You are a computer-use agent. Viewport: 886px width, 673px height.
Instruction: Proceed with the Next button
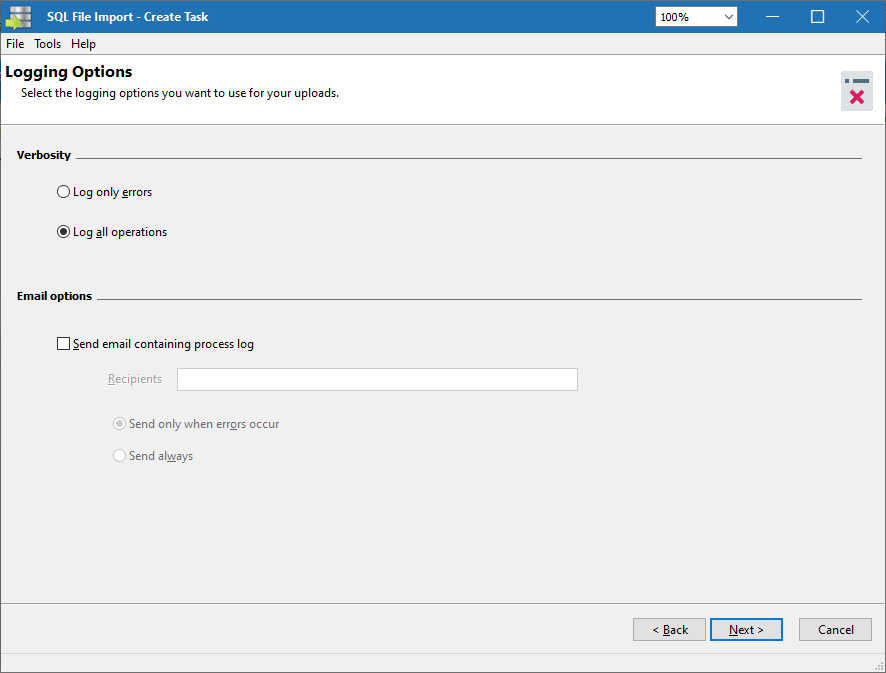746,630
